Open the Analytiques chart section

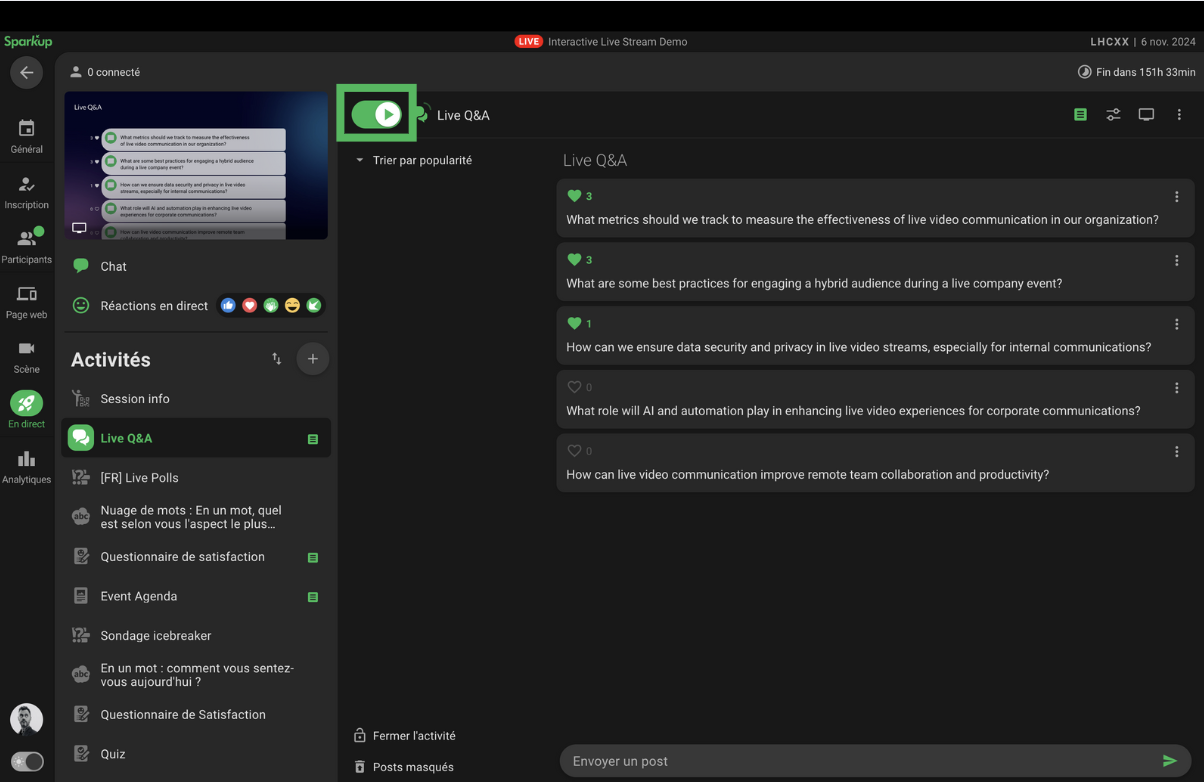[26, 467]
